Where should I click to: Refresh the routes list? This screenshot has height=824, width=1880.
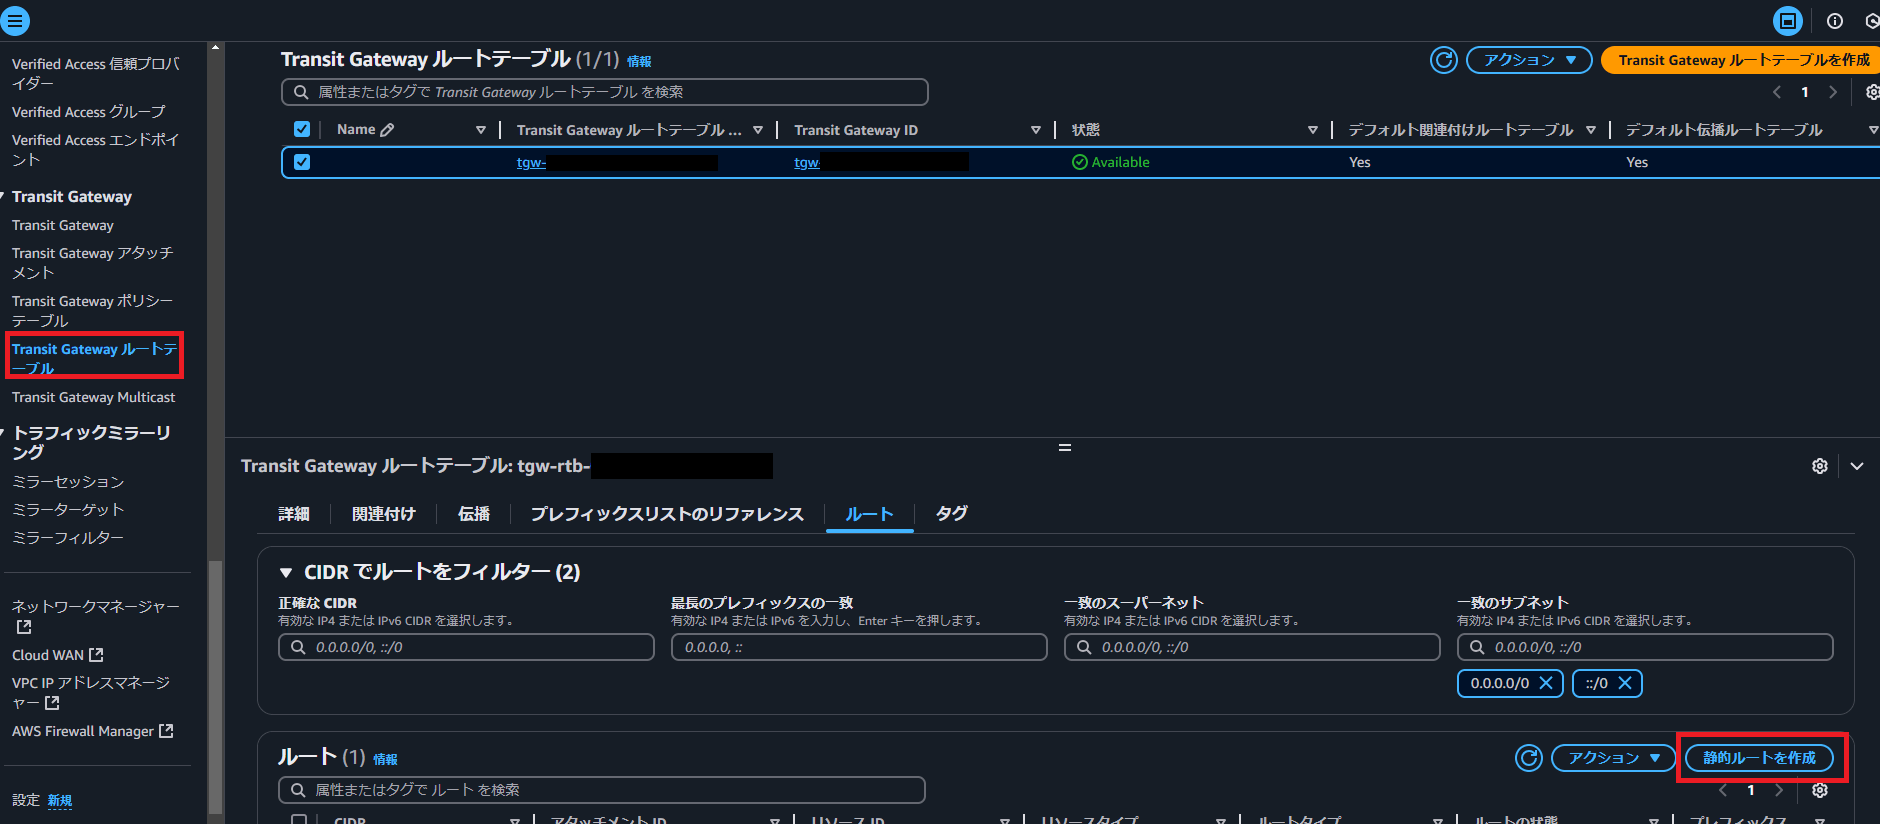click(1529, 758)
